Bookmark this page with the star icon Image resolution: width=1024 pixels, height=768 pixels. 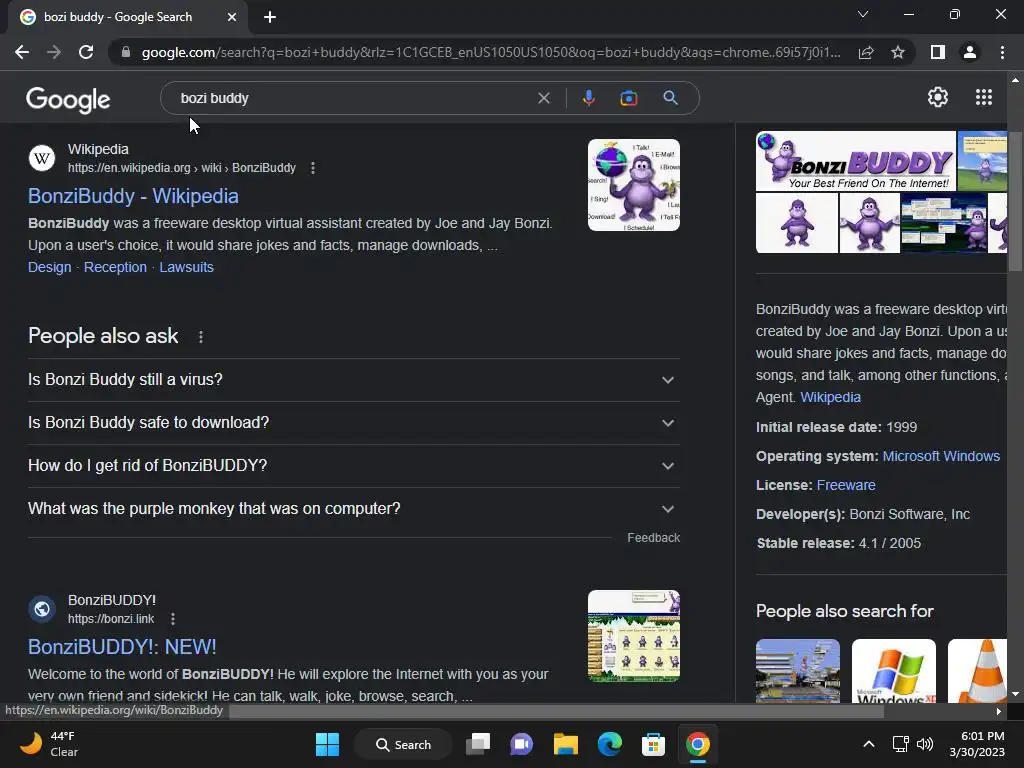898,52
